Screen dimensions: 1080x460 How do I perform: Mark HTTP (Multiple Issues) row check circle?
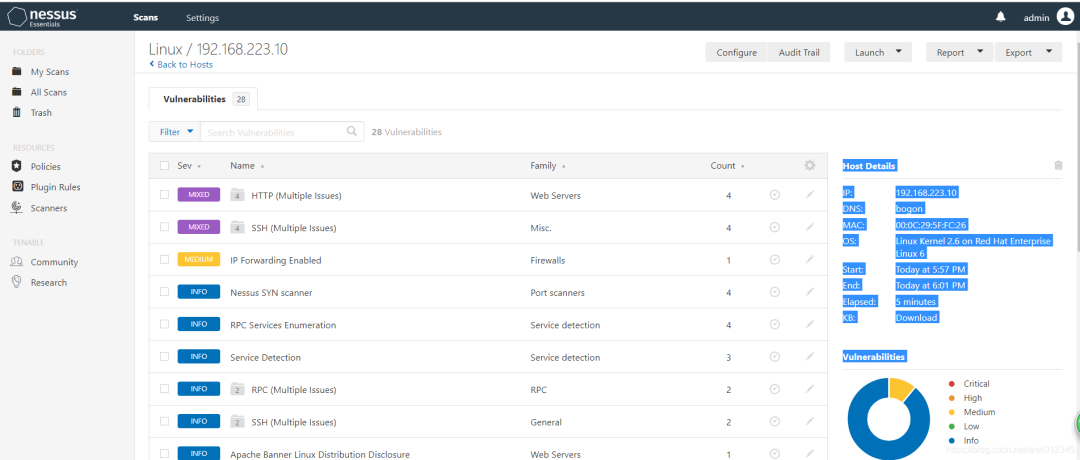(x=774, y=195)
